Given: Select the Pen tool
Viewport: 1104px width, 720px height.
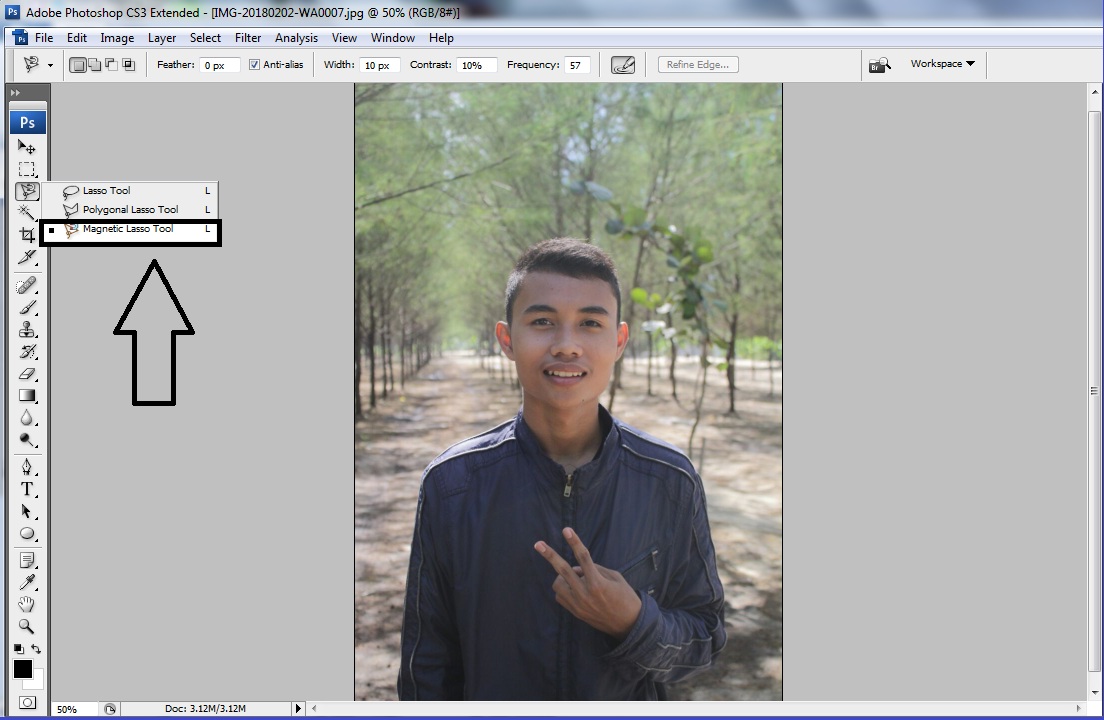Looking at the screenshot, I should [27, 467].
